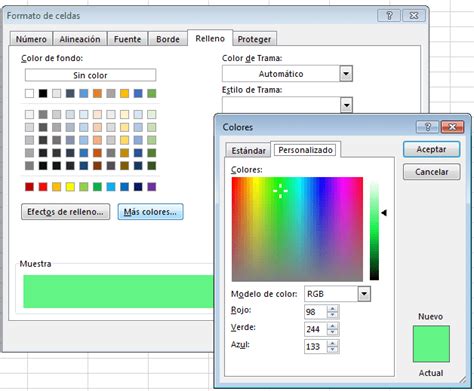
Task: Decrease the Rojo value with down arrow
Action: point(332,315)
